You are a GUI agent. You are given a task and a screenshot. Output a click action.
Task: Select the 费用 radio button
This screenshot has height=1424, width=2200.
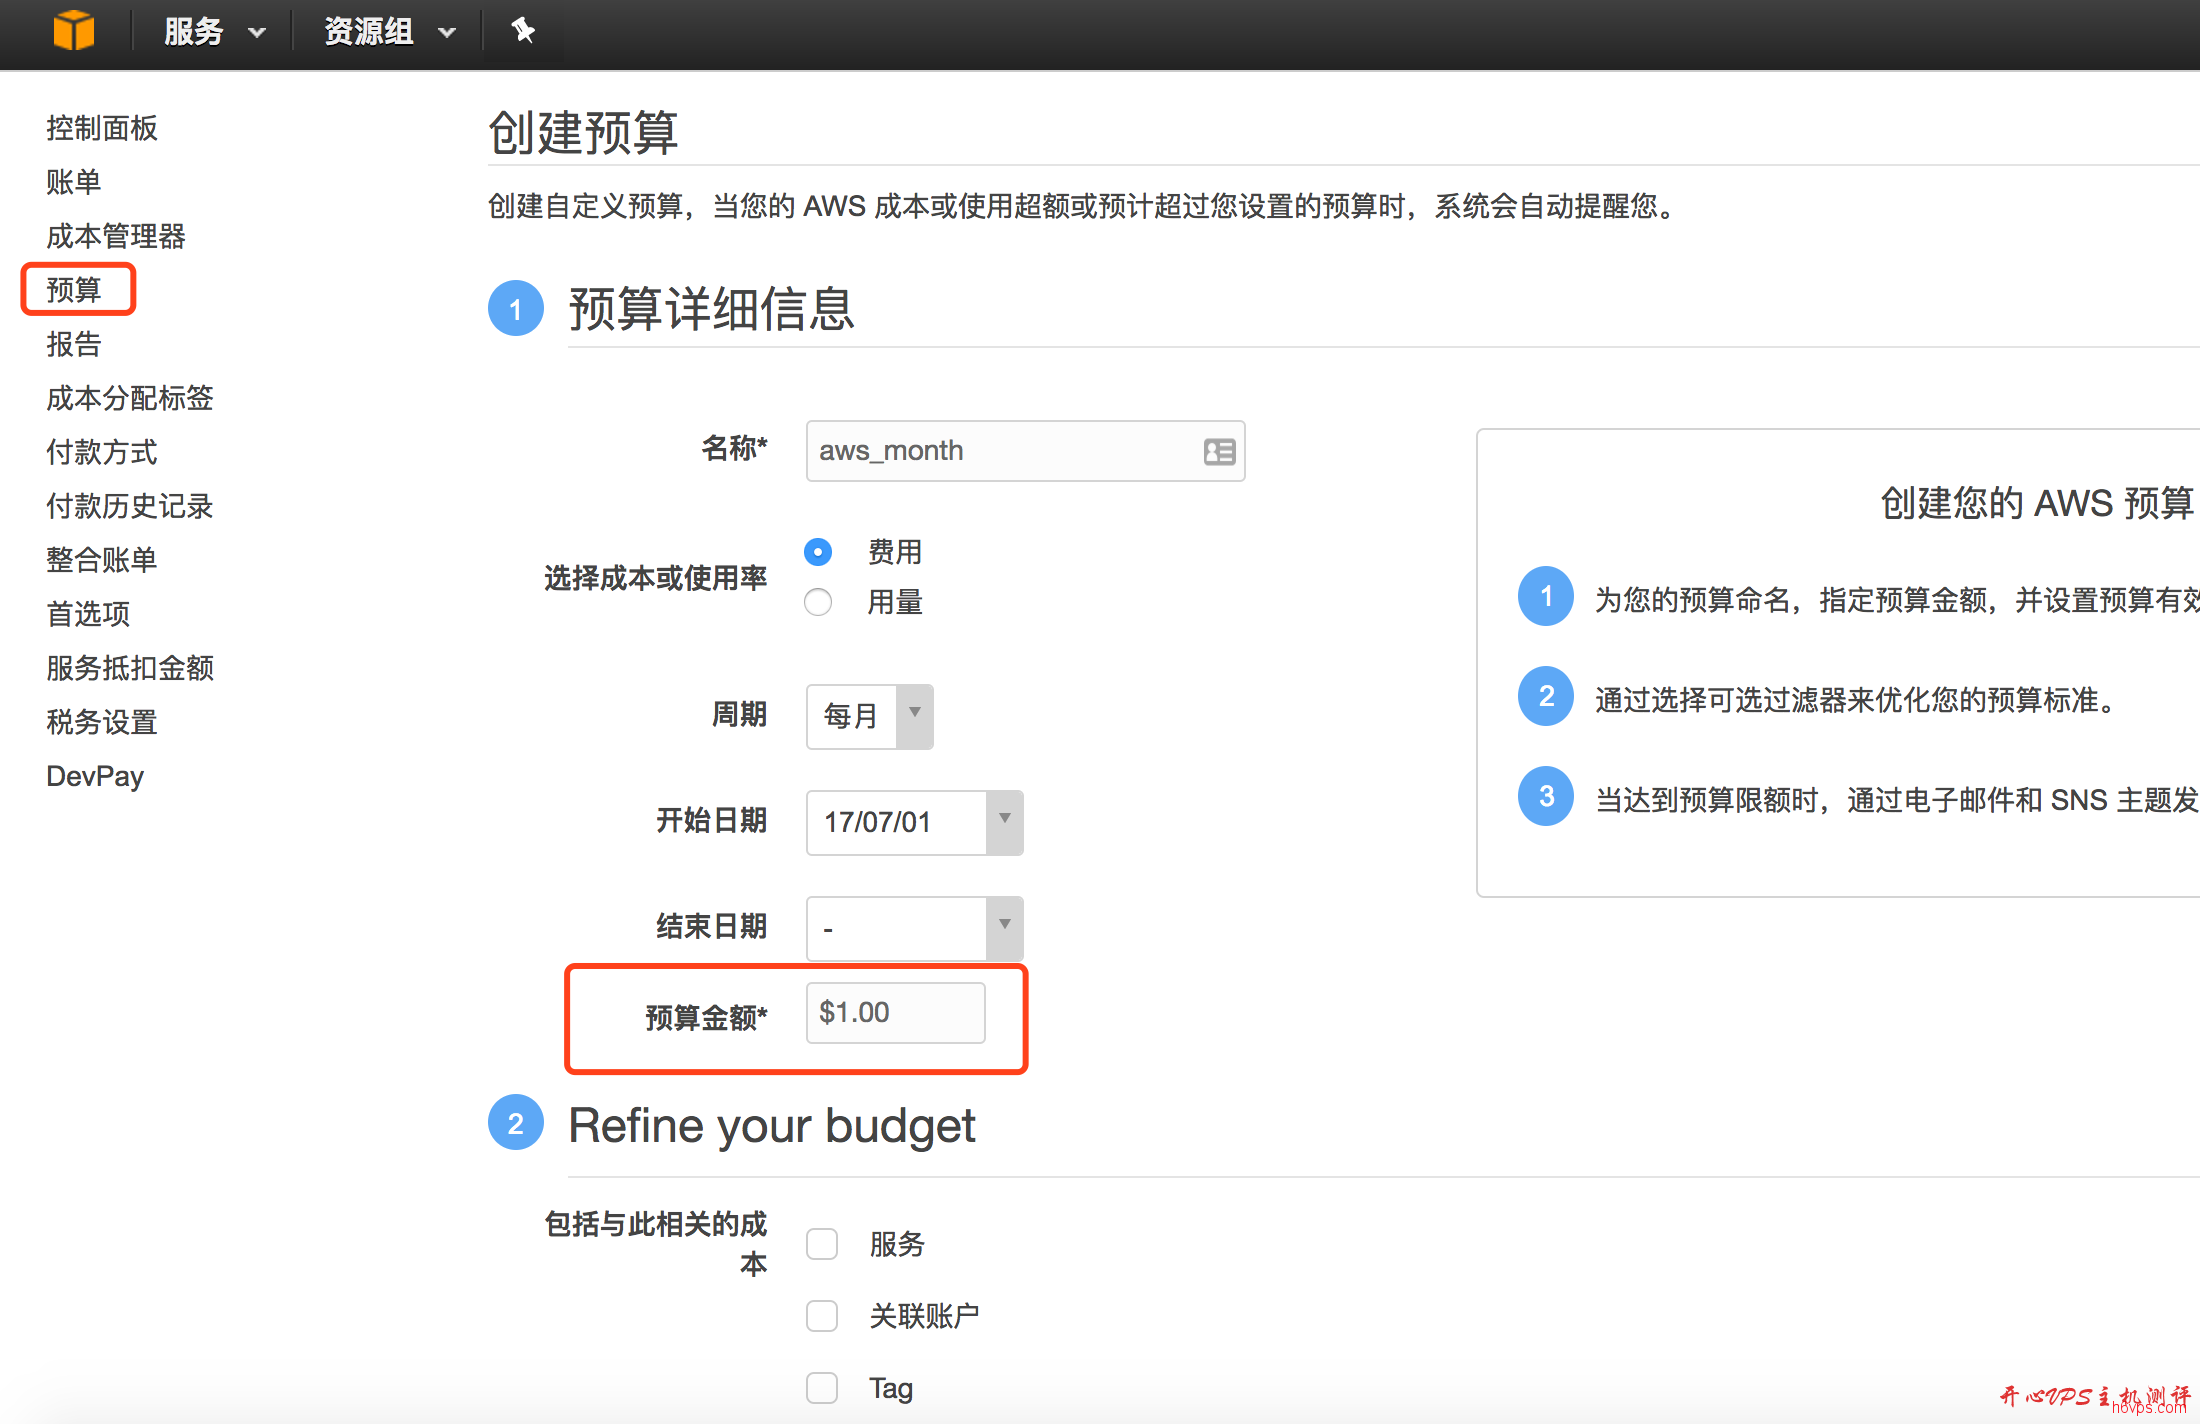tap(818, 552)
